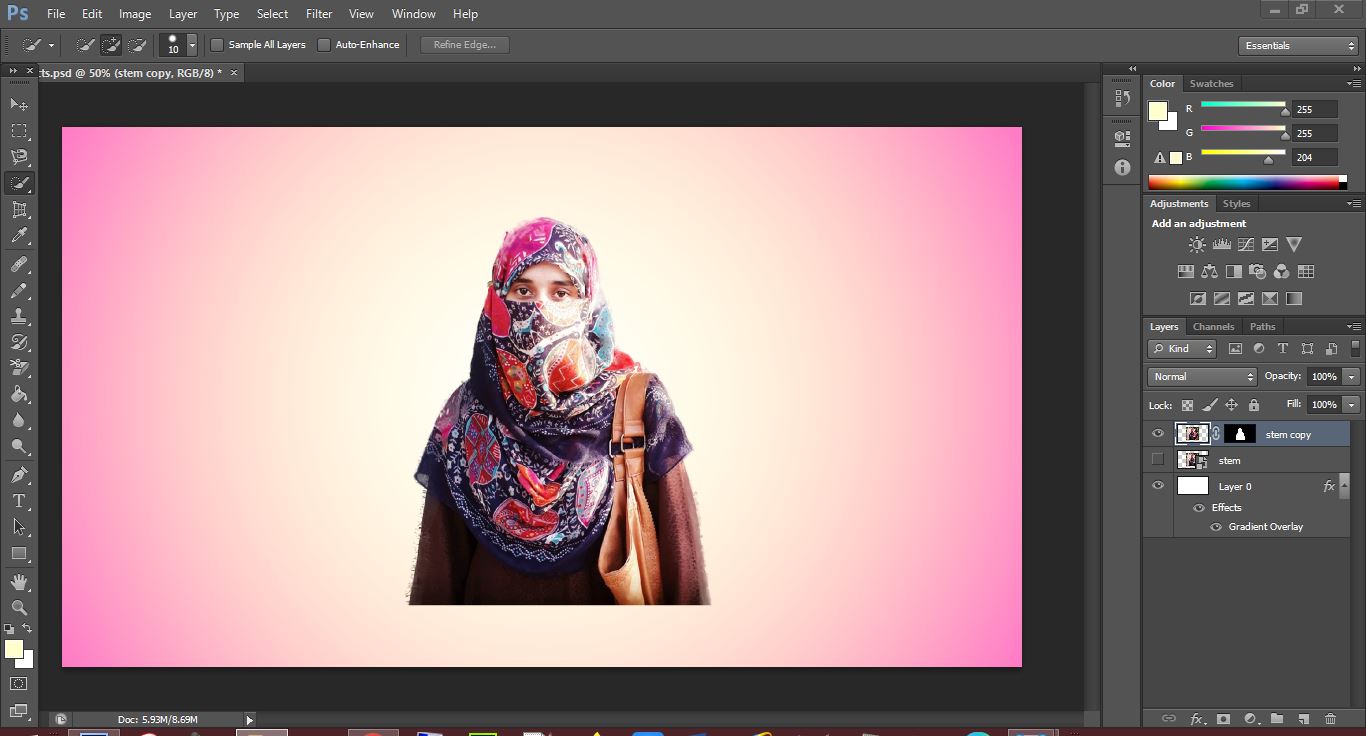The image size is (1366, 736).
Task: Select the Eyedropper tool
Action: click(x=19, y=236)
